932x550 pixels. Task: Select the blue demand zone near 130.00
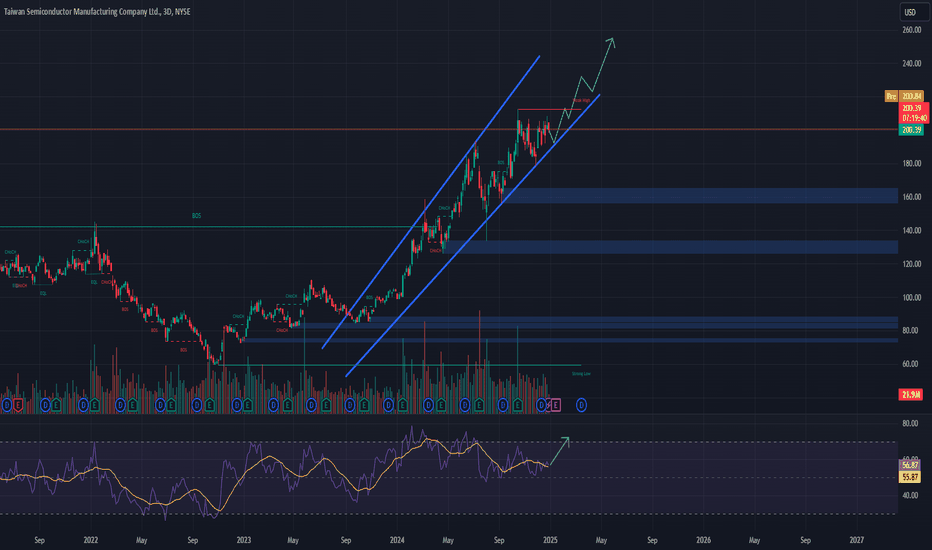click(672, 247)
